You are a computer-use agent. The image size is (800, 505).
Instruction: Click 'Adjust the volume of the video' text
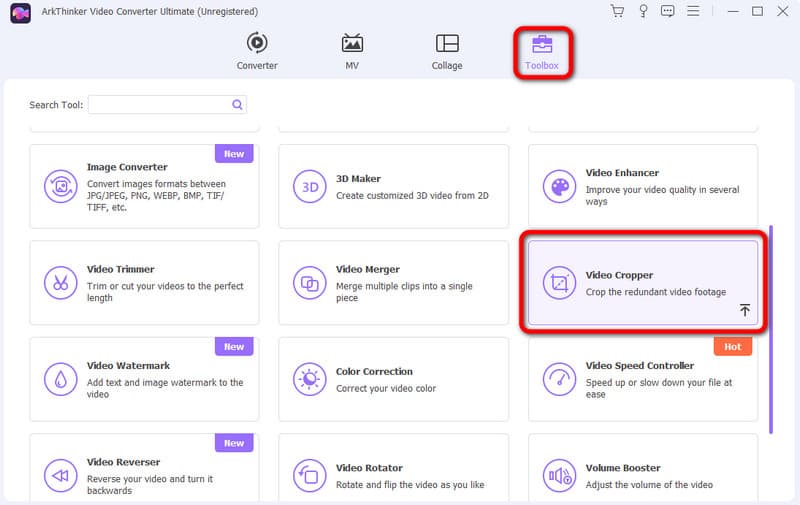[649, 485]
